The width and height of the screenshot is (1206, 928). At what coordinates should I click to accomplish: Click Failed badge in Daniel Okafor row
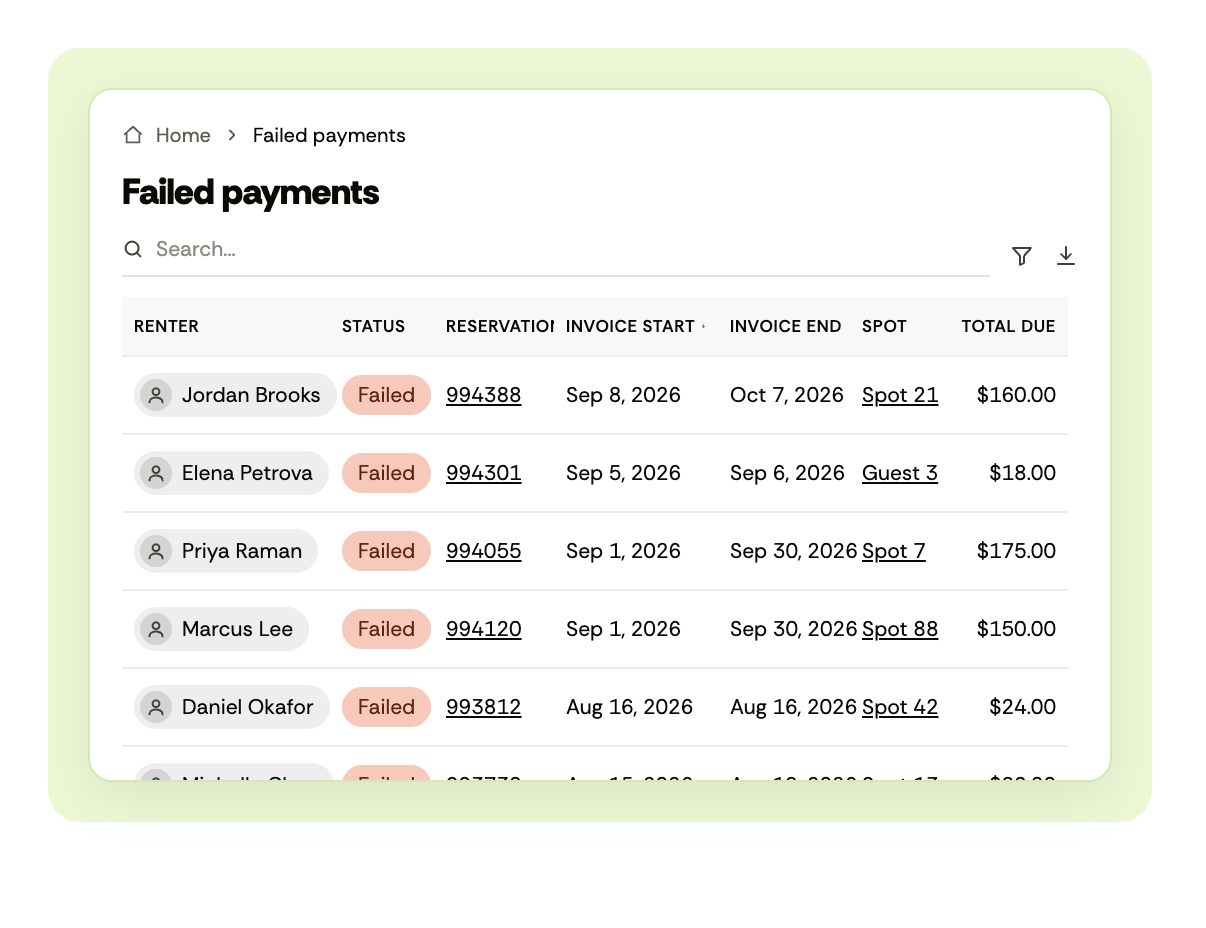pyautogui.click(x=386, y=707)
